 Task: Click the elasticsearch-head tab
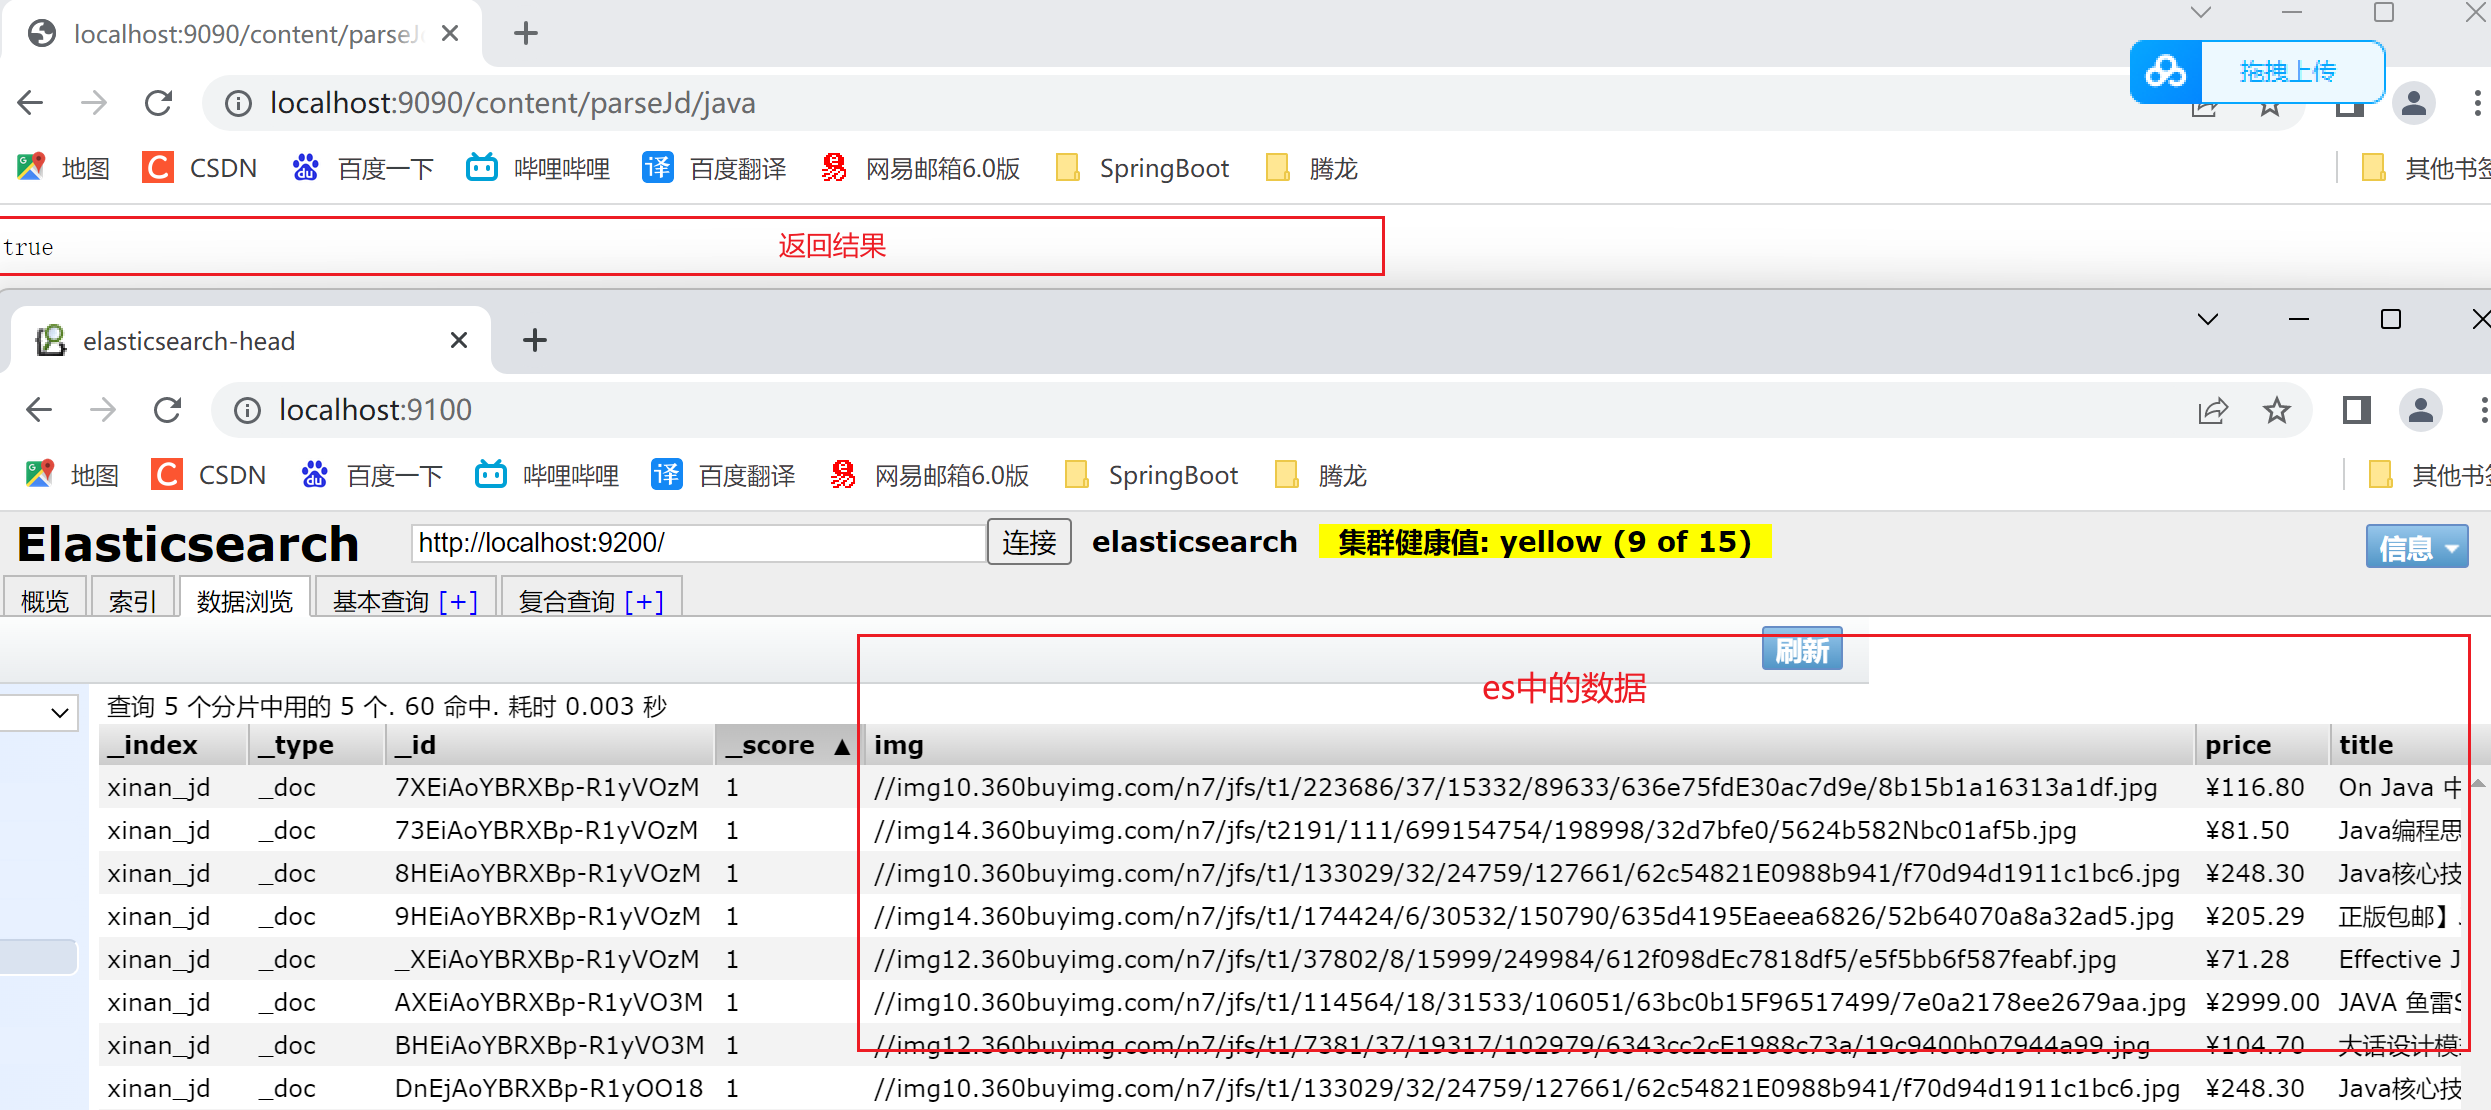[250, 341]
